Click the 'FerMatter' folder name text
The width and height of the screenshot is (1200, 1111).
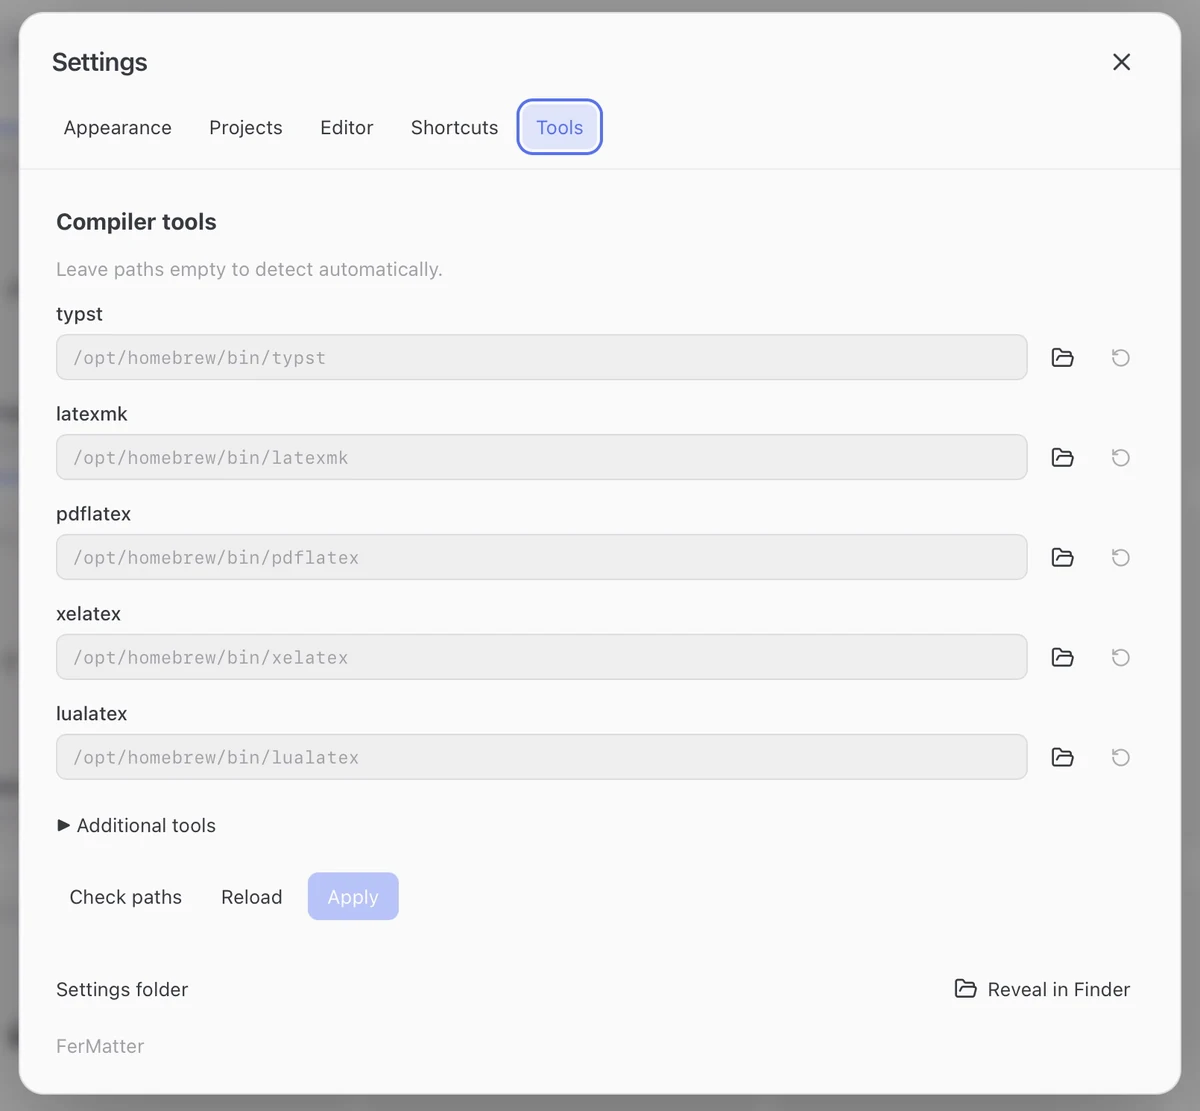tap(100, 1046)
